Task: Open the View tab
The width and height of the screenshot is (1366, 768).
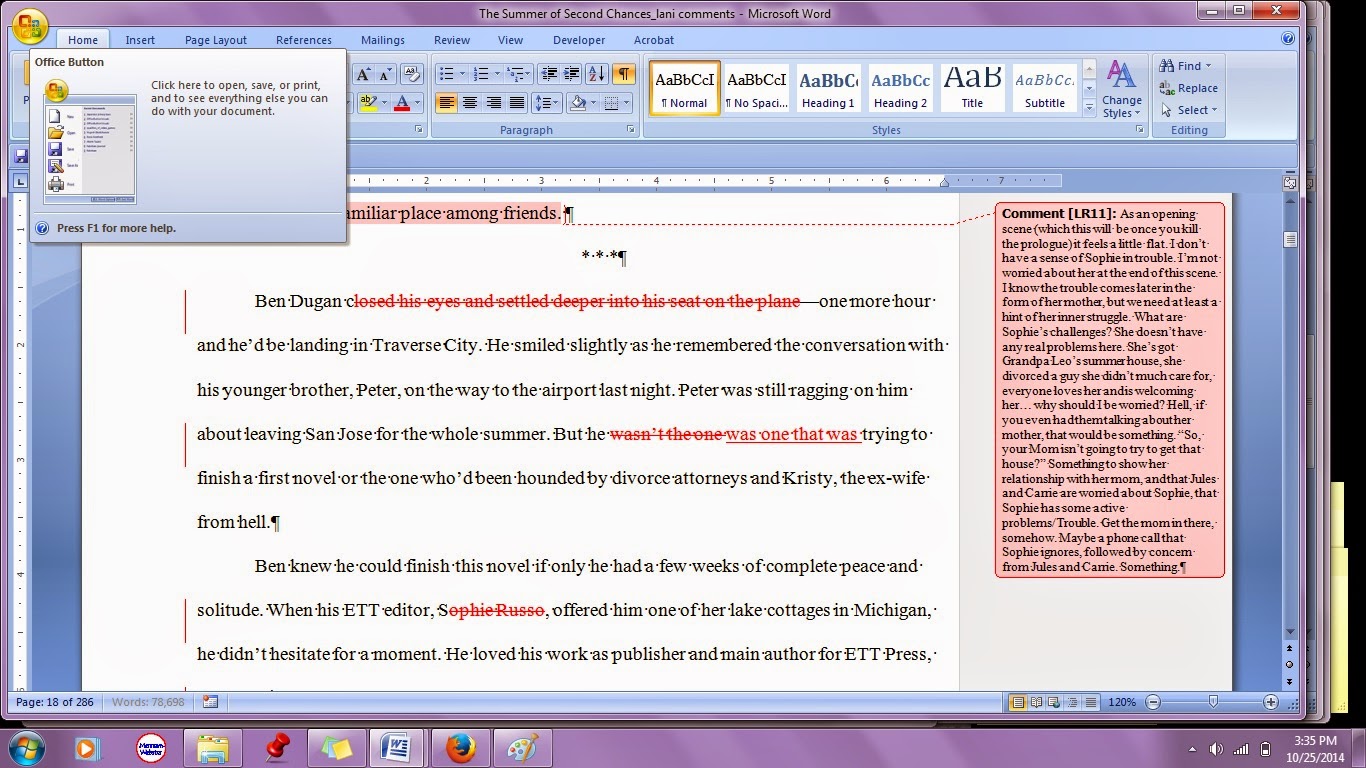Action: coord(511,40)
